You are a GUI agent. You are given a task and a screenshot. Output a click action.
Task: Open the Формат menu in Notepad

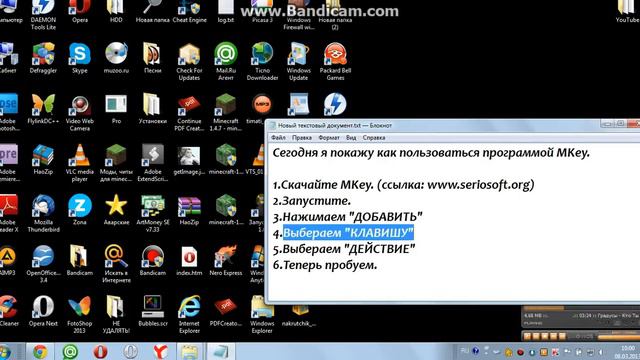(329, 138)
